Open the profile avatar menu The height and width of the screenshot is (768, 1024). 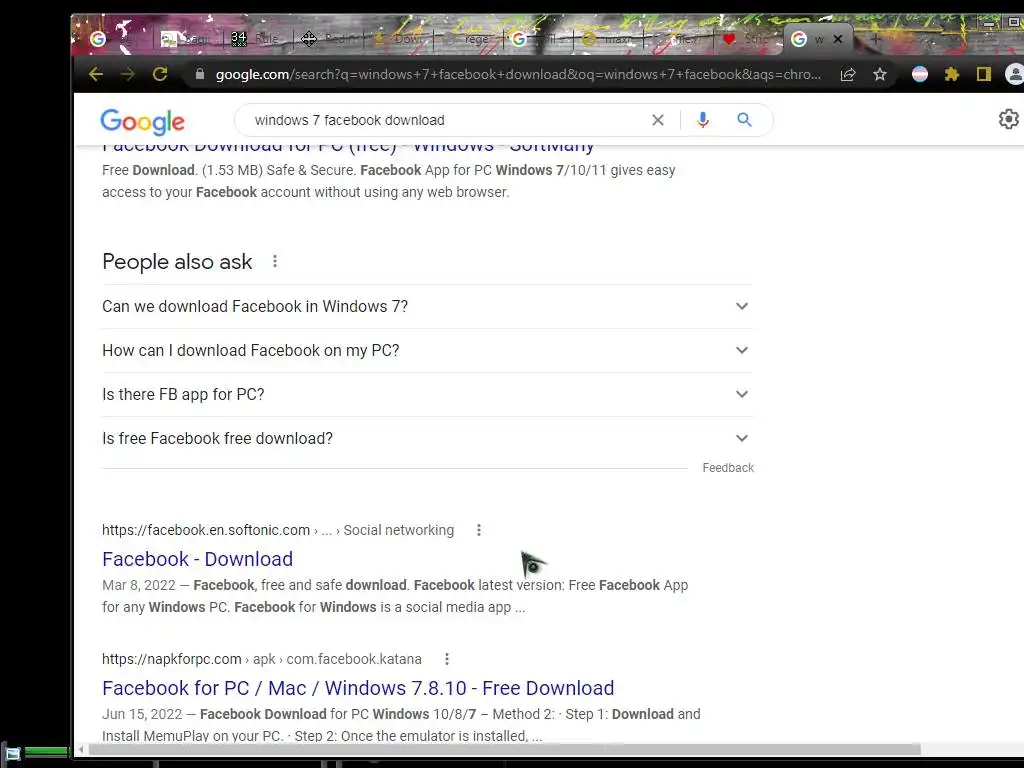(x=1015, y=74)
